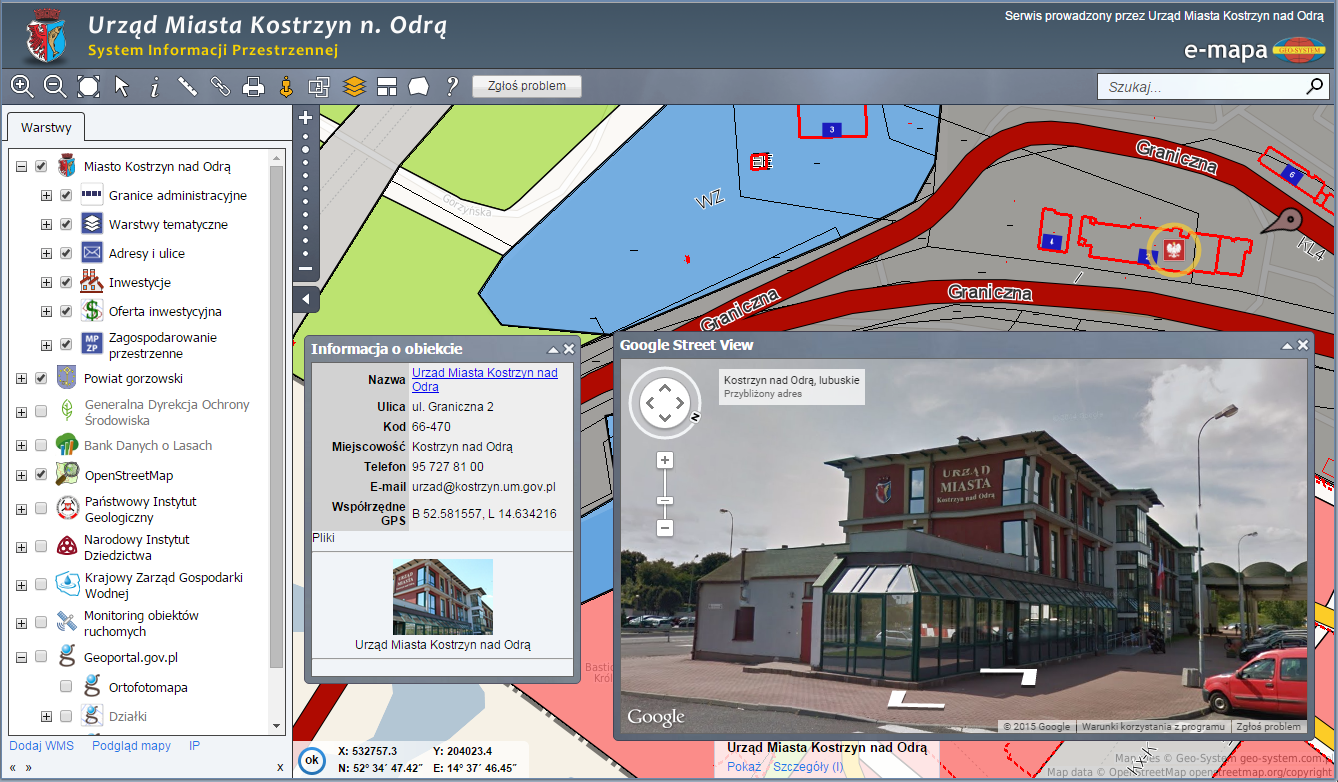Click the round 'ok' coordinates button
The image size is (1338, 782).
click(312, 760)
